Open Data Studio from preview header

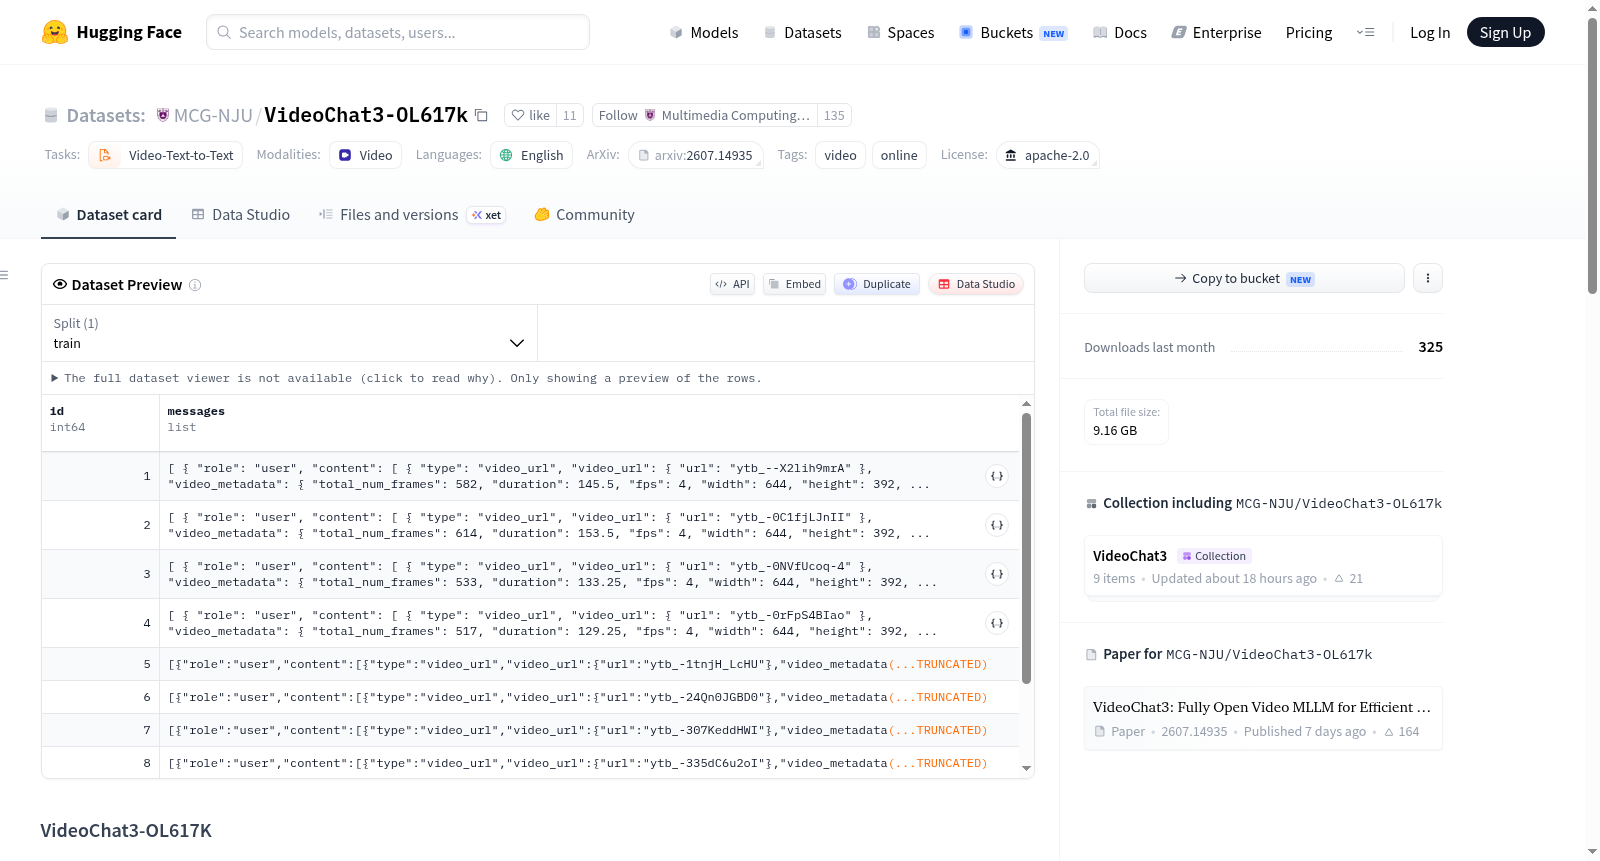click(x=976, y=284)
